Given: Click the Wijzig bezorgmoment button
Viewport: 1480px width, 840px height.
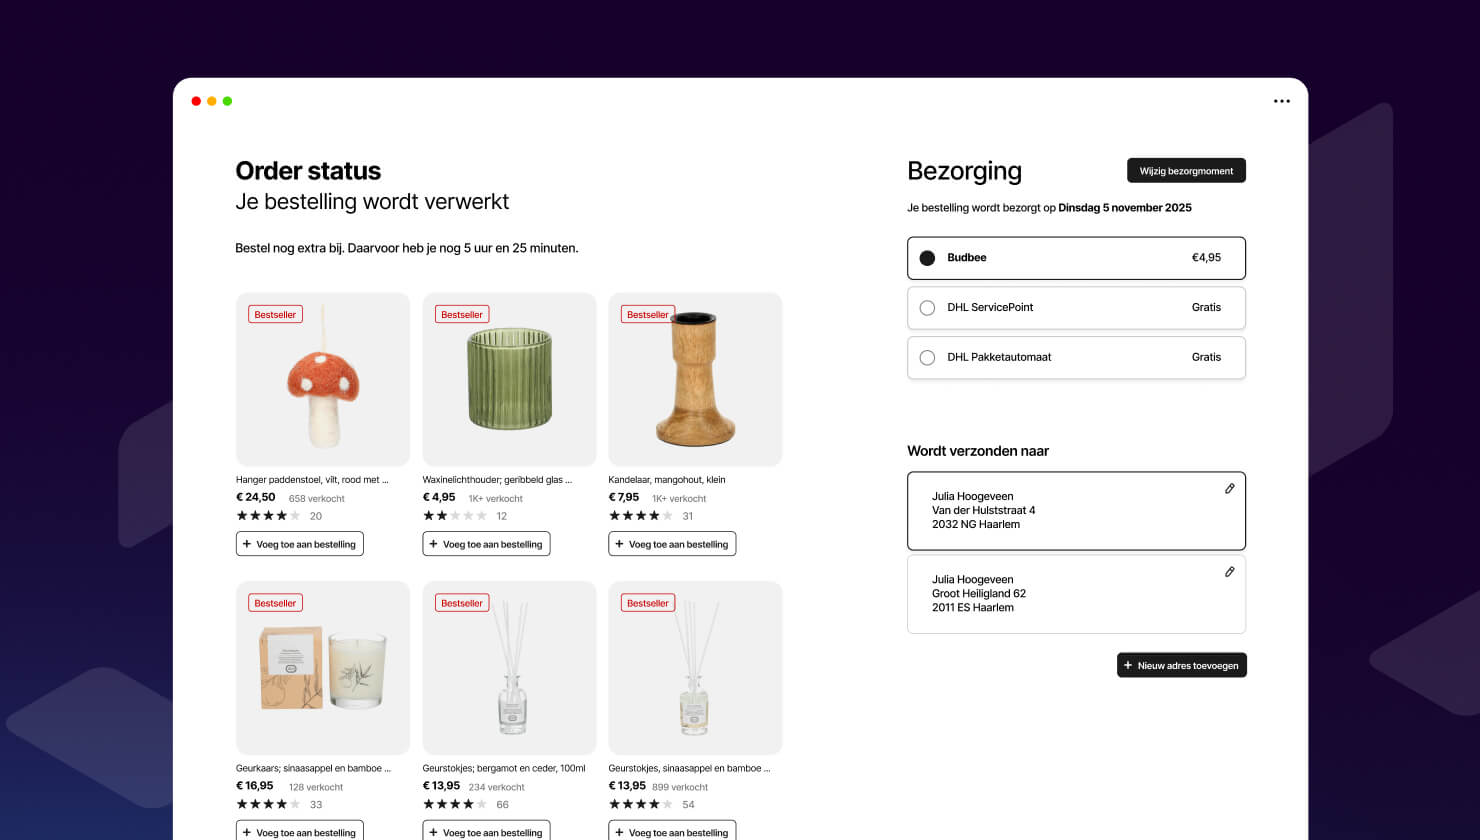Looking at the screenshot, I should click(1186, 171).
